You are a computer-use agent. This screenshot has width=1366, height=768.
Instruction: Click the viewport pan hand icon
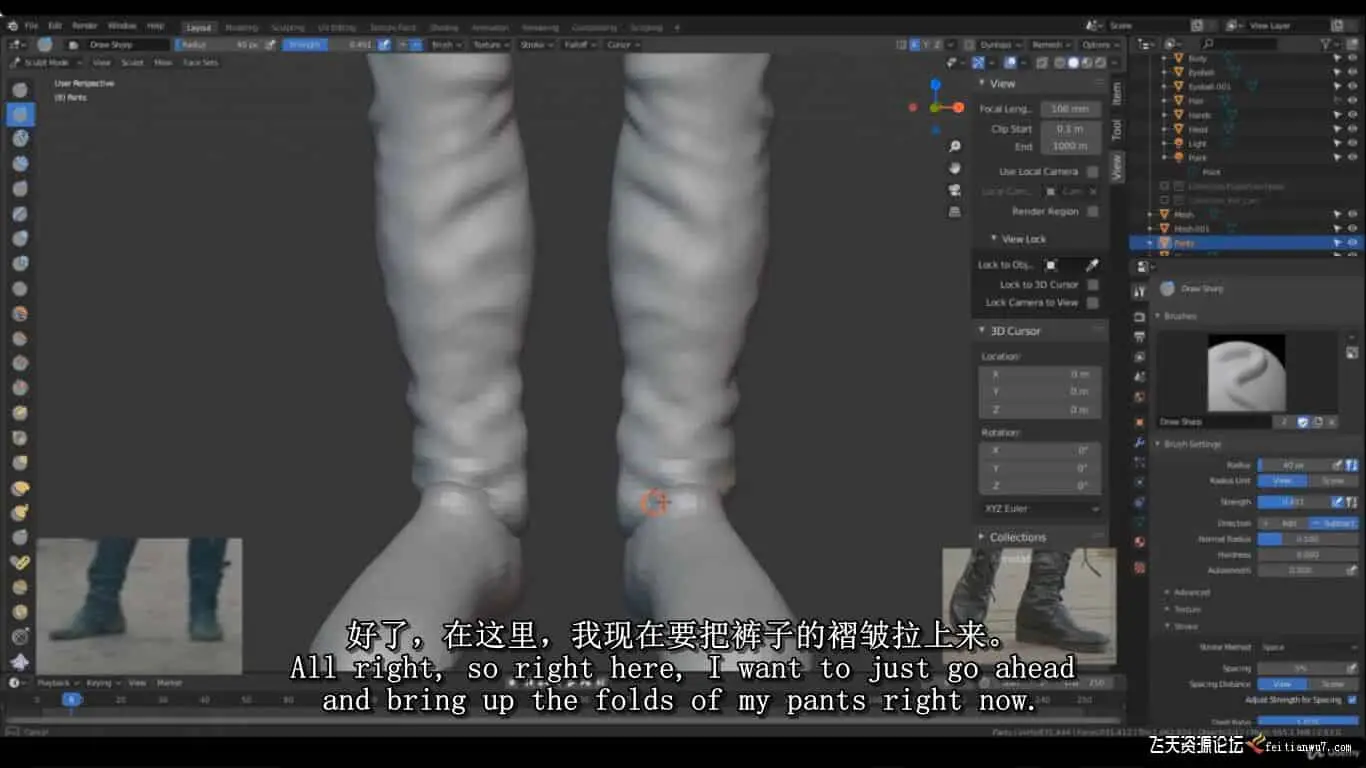pos(955,168)
